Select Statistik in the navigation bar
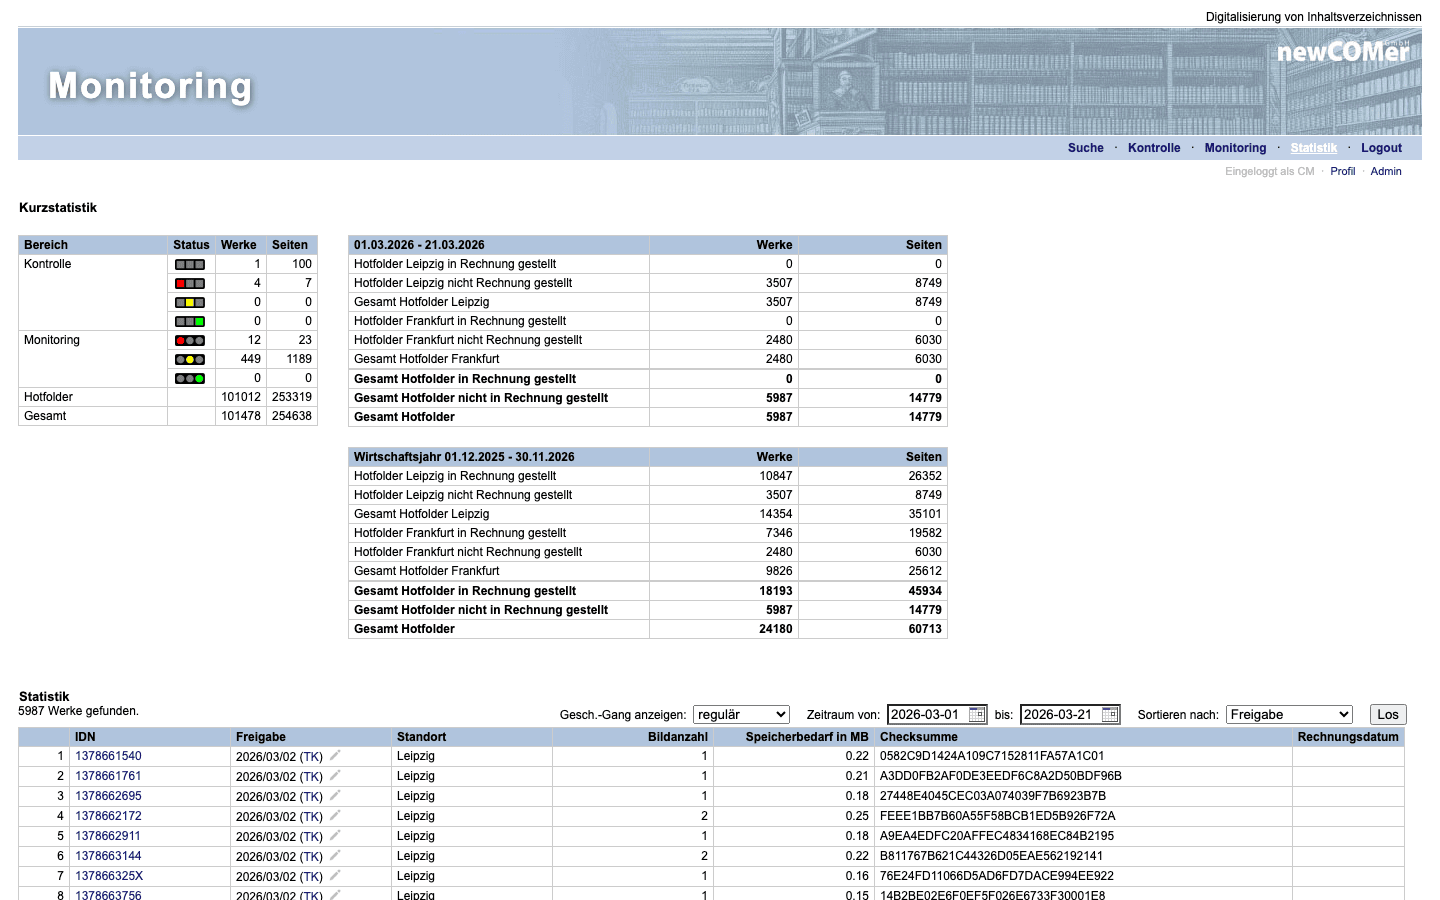This screenshot has height=900, width=1440. [1313, 148]
